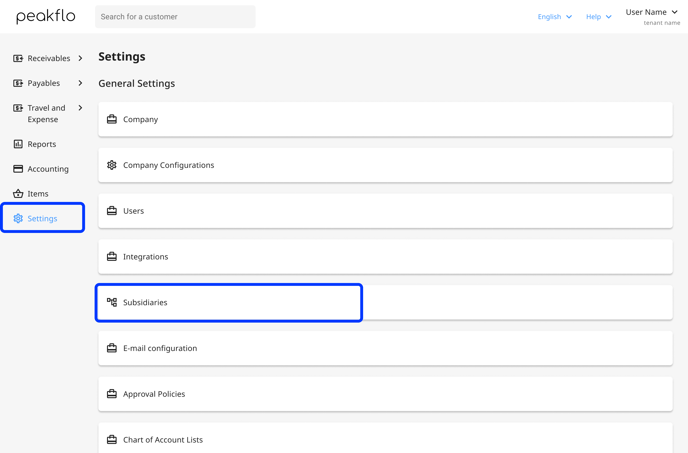Click the Accounting card icon
The image size is (688, 453).
[x=18, y=169]
